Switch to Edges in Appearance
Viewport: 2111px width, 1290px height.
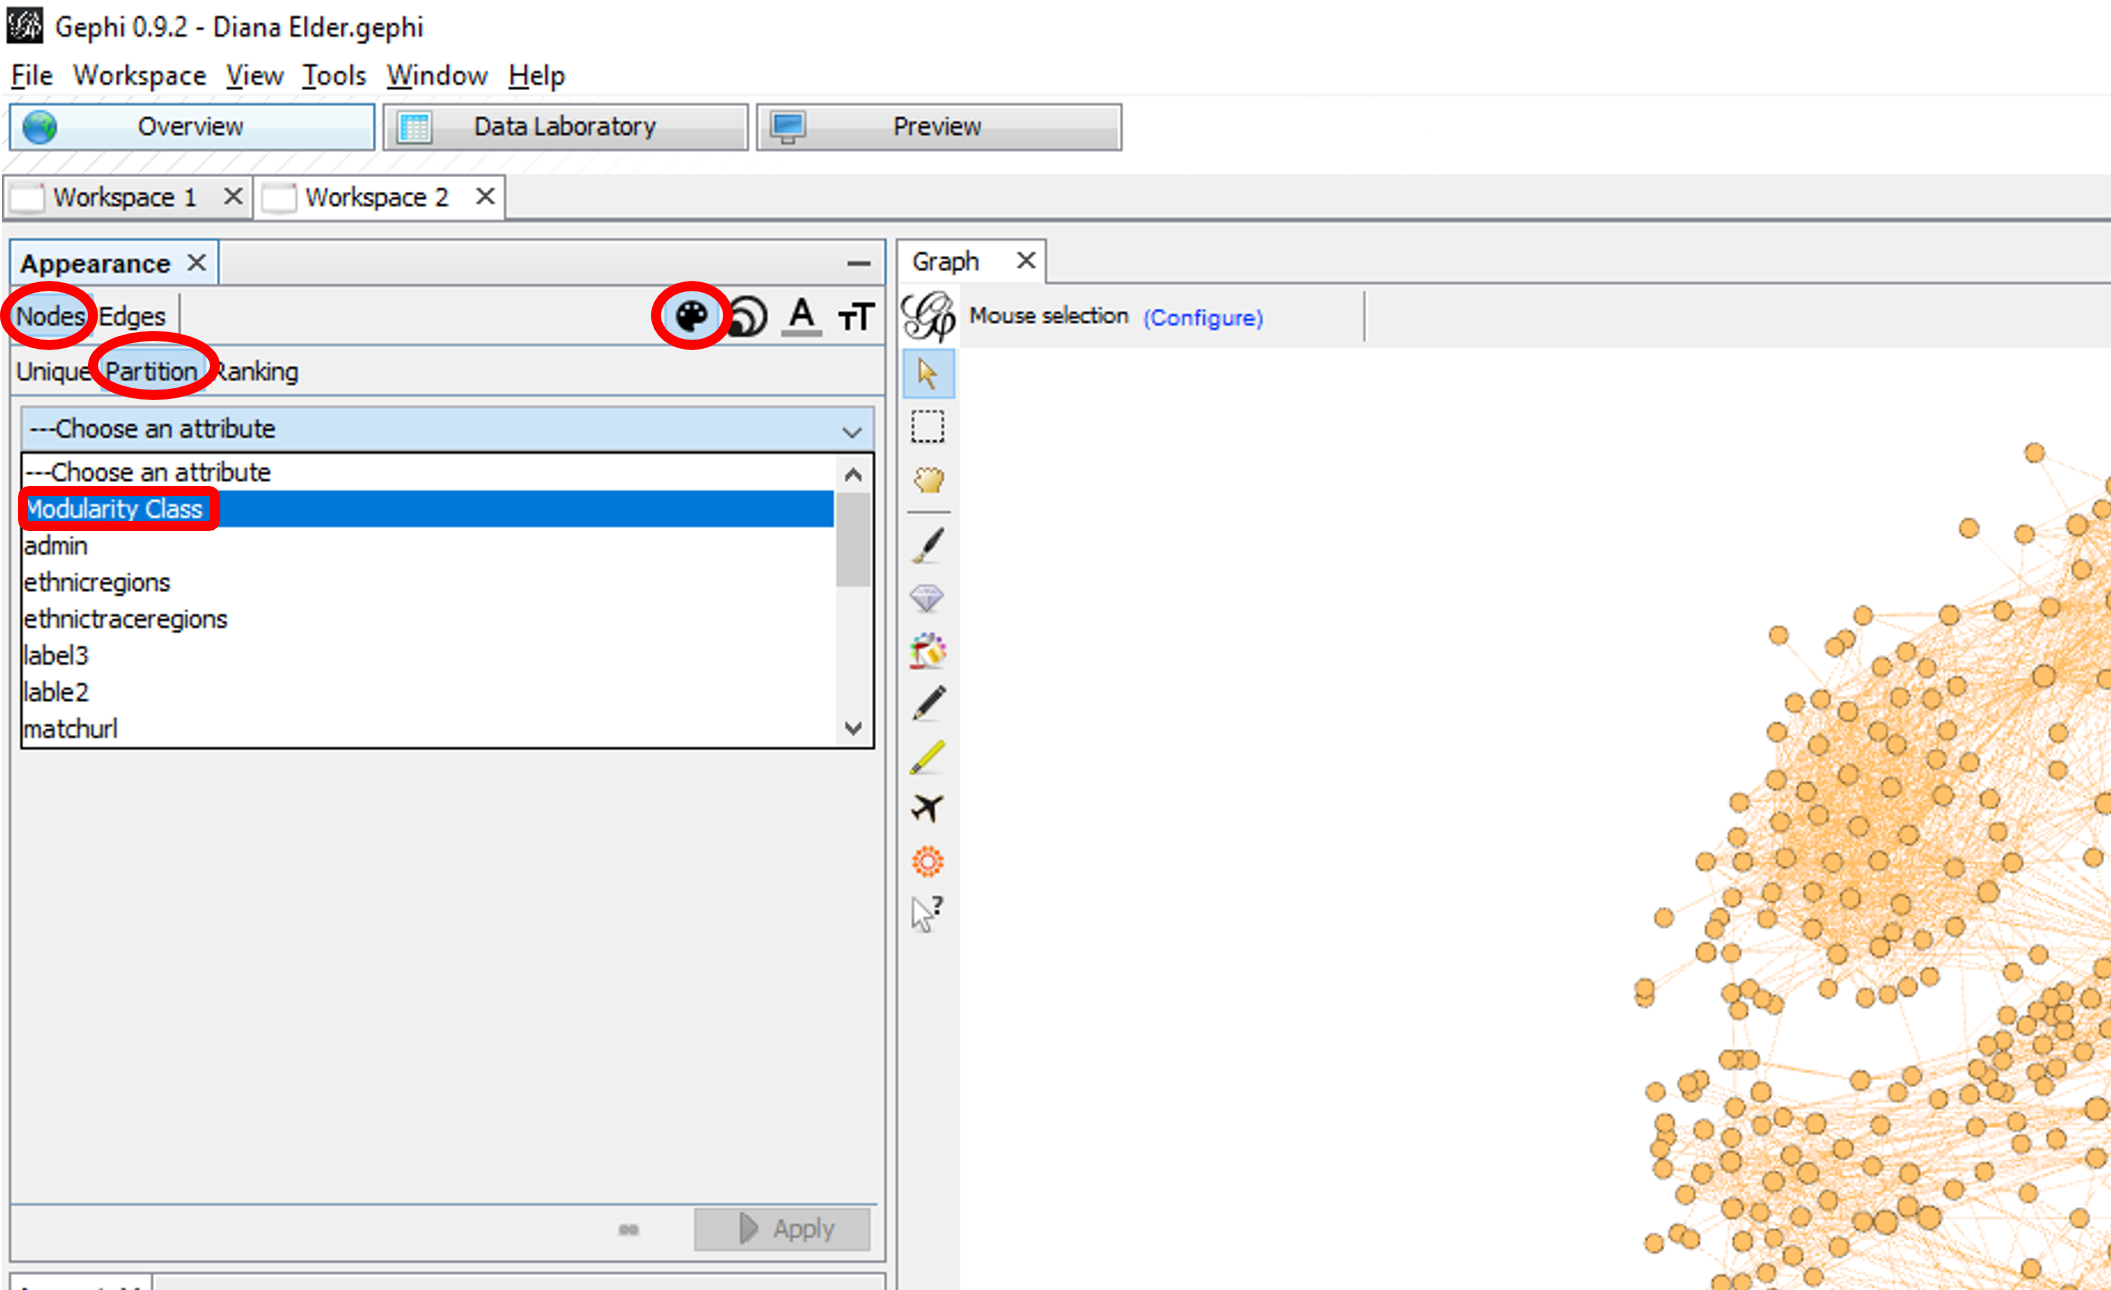click(x=132, y=316)
